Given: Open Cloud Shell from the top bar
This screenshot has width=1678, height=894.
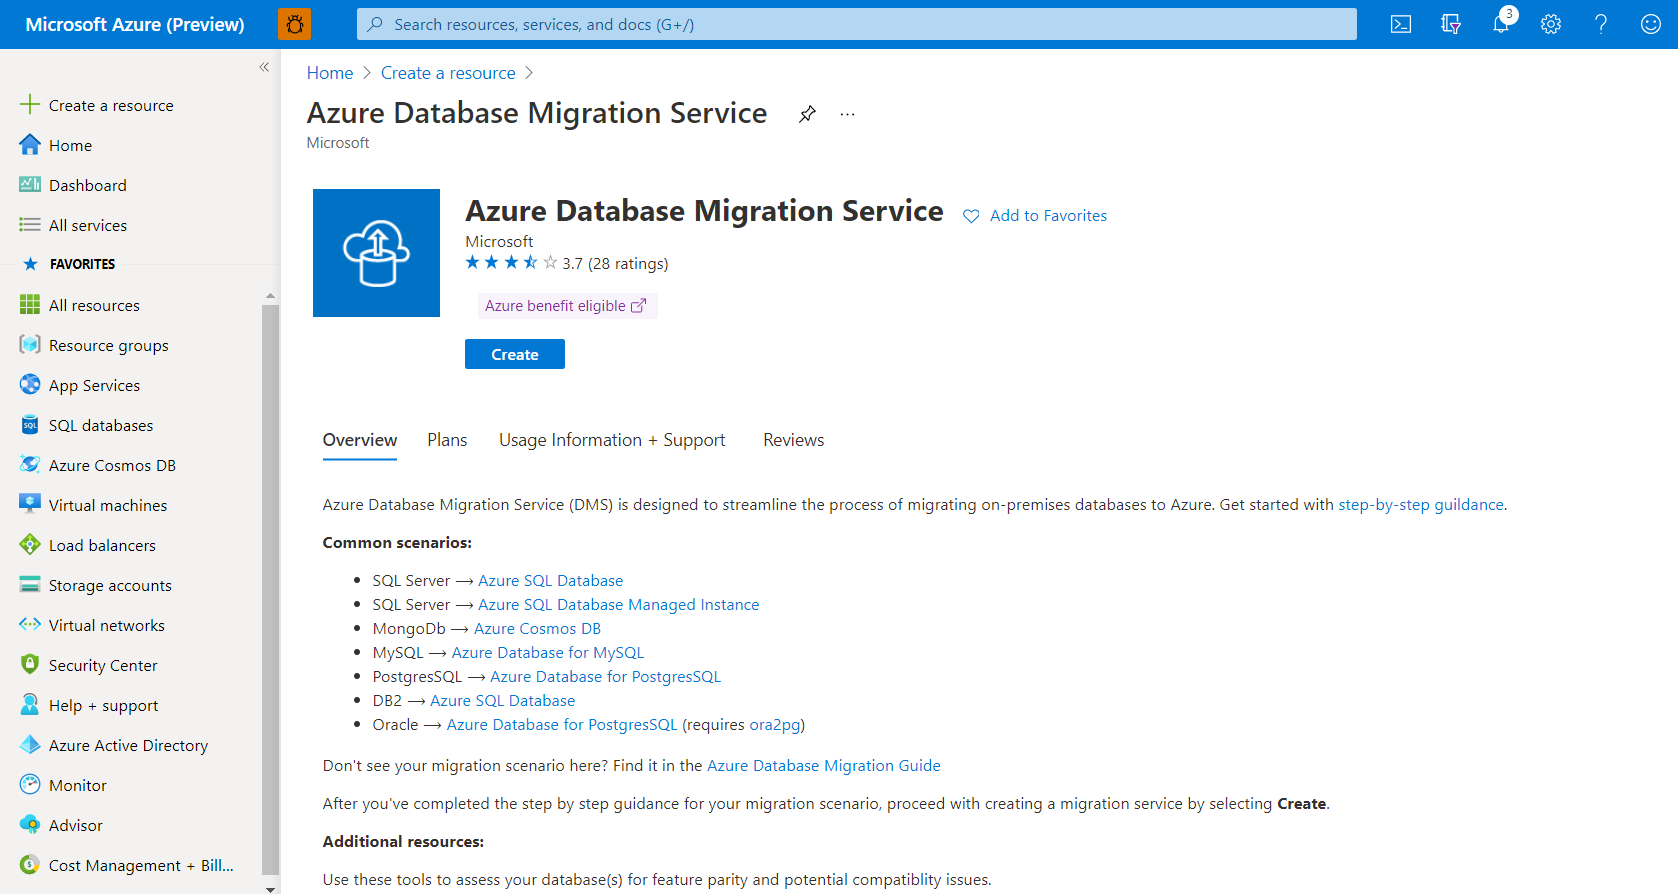Looking at the screenshot, I should (x=1400, y=24).
